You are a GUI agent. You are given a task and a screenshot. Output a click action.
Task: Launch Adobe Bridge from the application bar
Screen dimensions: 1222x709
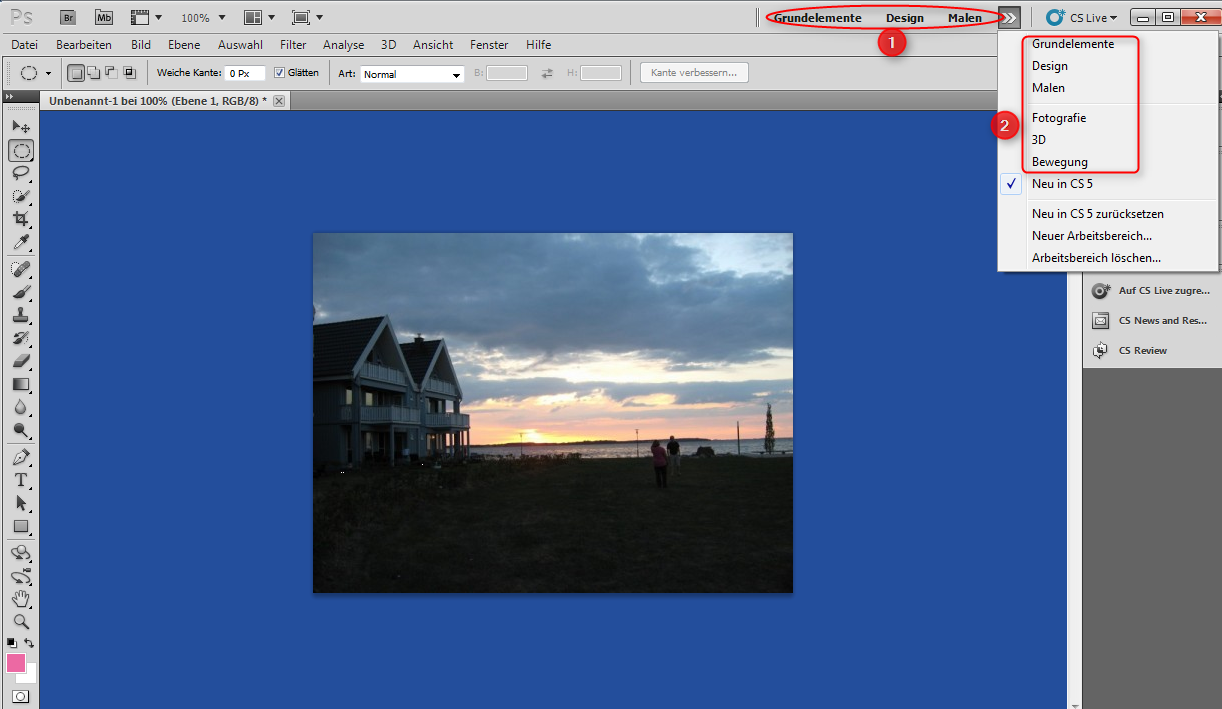[x=67, y=17]
